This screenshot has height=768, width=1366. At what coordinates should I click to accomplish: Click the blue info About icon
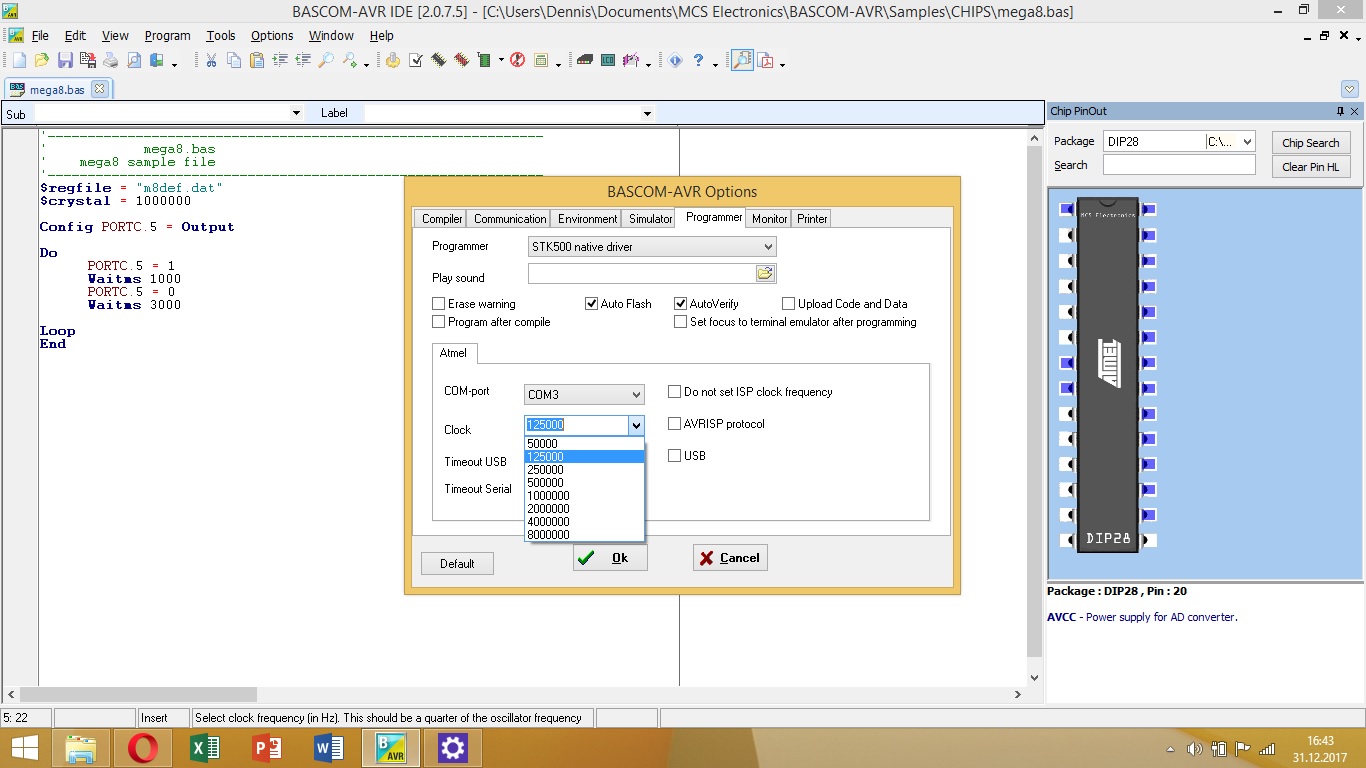point(675,61)
